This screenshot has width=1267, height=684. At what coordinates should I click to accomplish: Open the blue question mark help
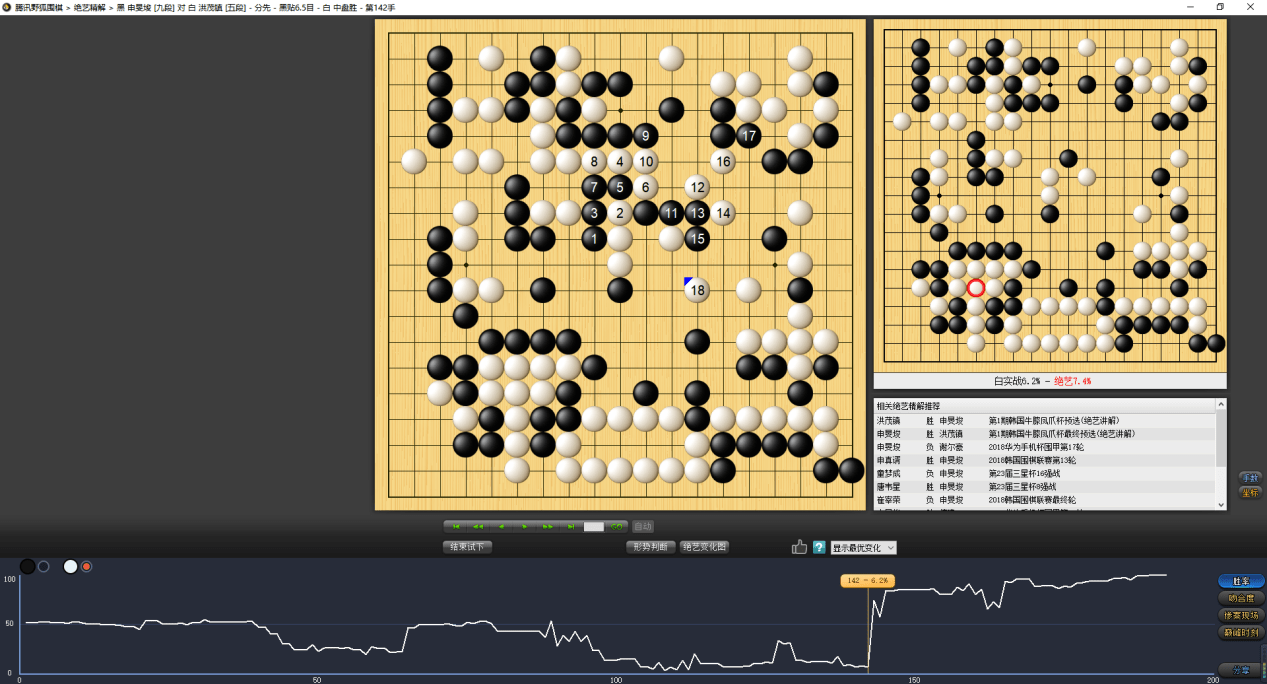point(819,547)
